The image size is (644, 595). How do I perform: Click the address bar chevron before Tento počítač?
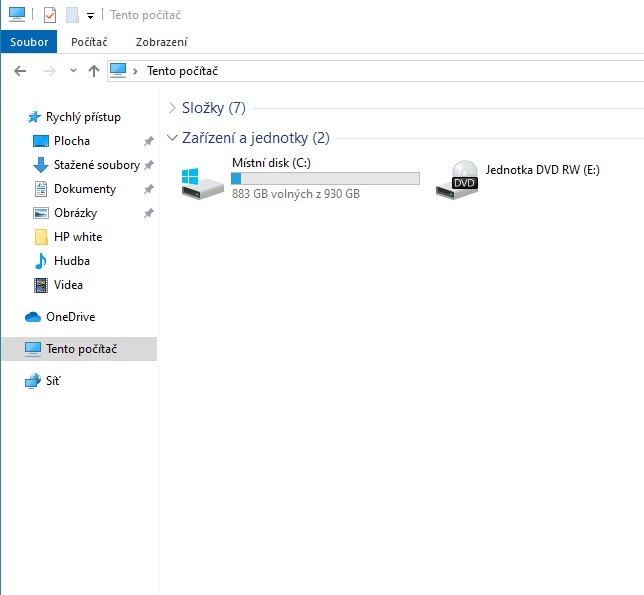135,71
